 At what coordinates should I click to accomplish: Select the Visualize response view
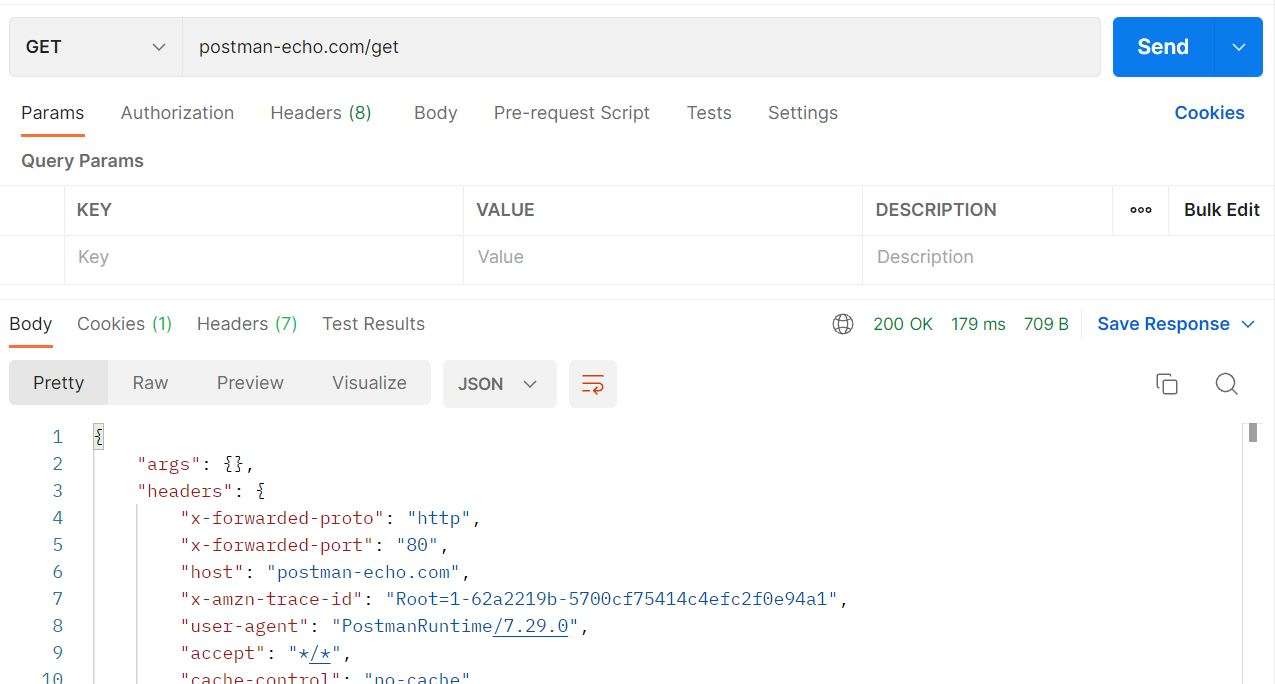coord(368,382)
